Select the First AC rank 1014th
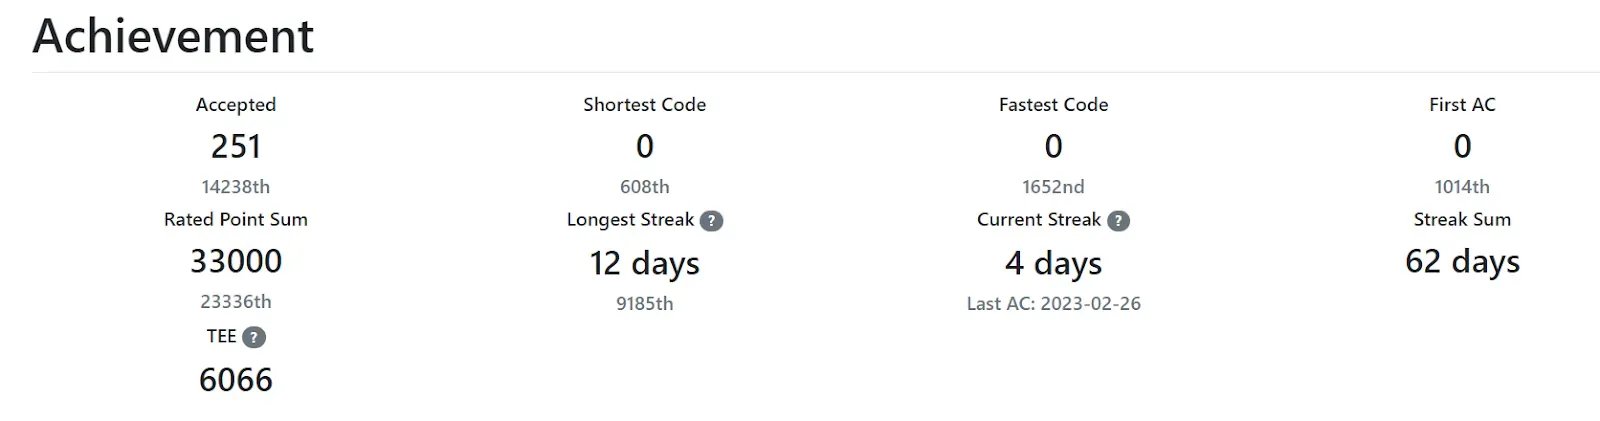Image resolution: width=1600 pixels, height=421 pixels. pyautogui.click(x=1462, y=187)
